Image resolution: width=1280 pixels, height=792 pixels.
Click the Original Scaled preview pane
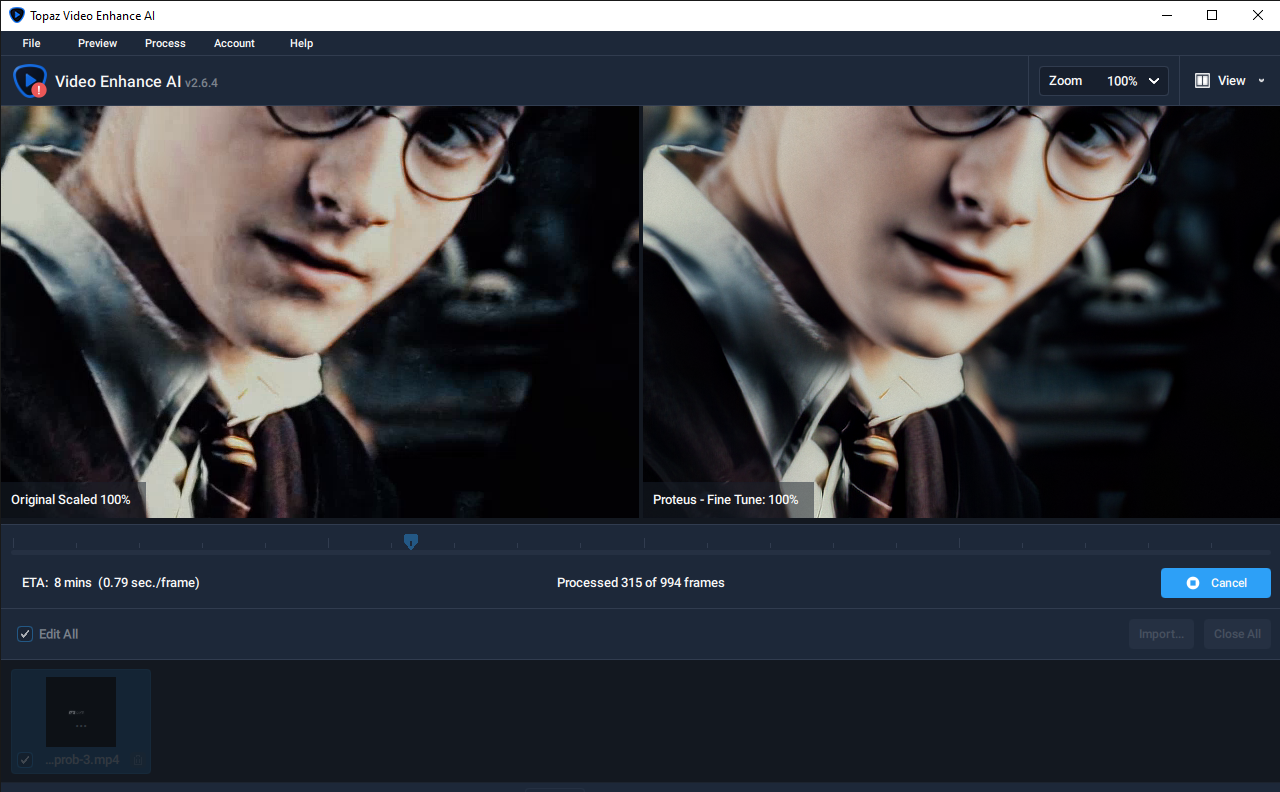pyautogui.click(x=319, y=312)
